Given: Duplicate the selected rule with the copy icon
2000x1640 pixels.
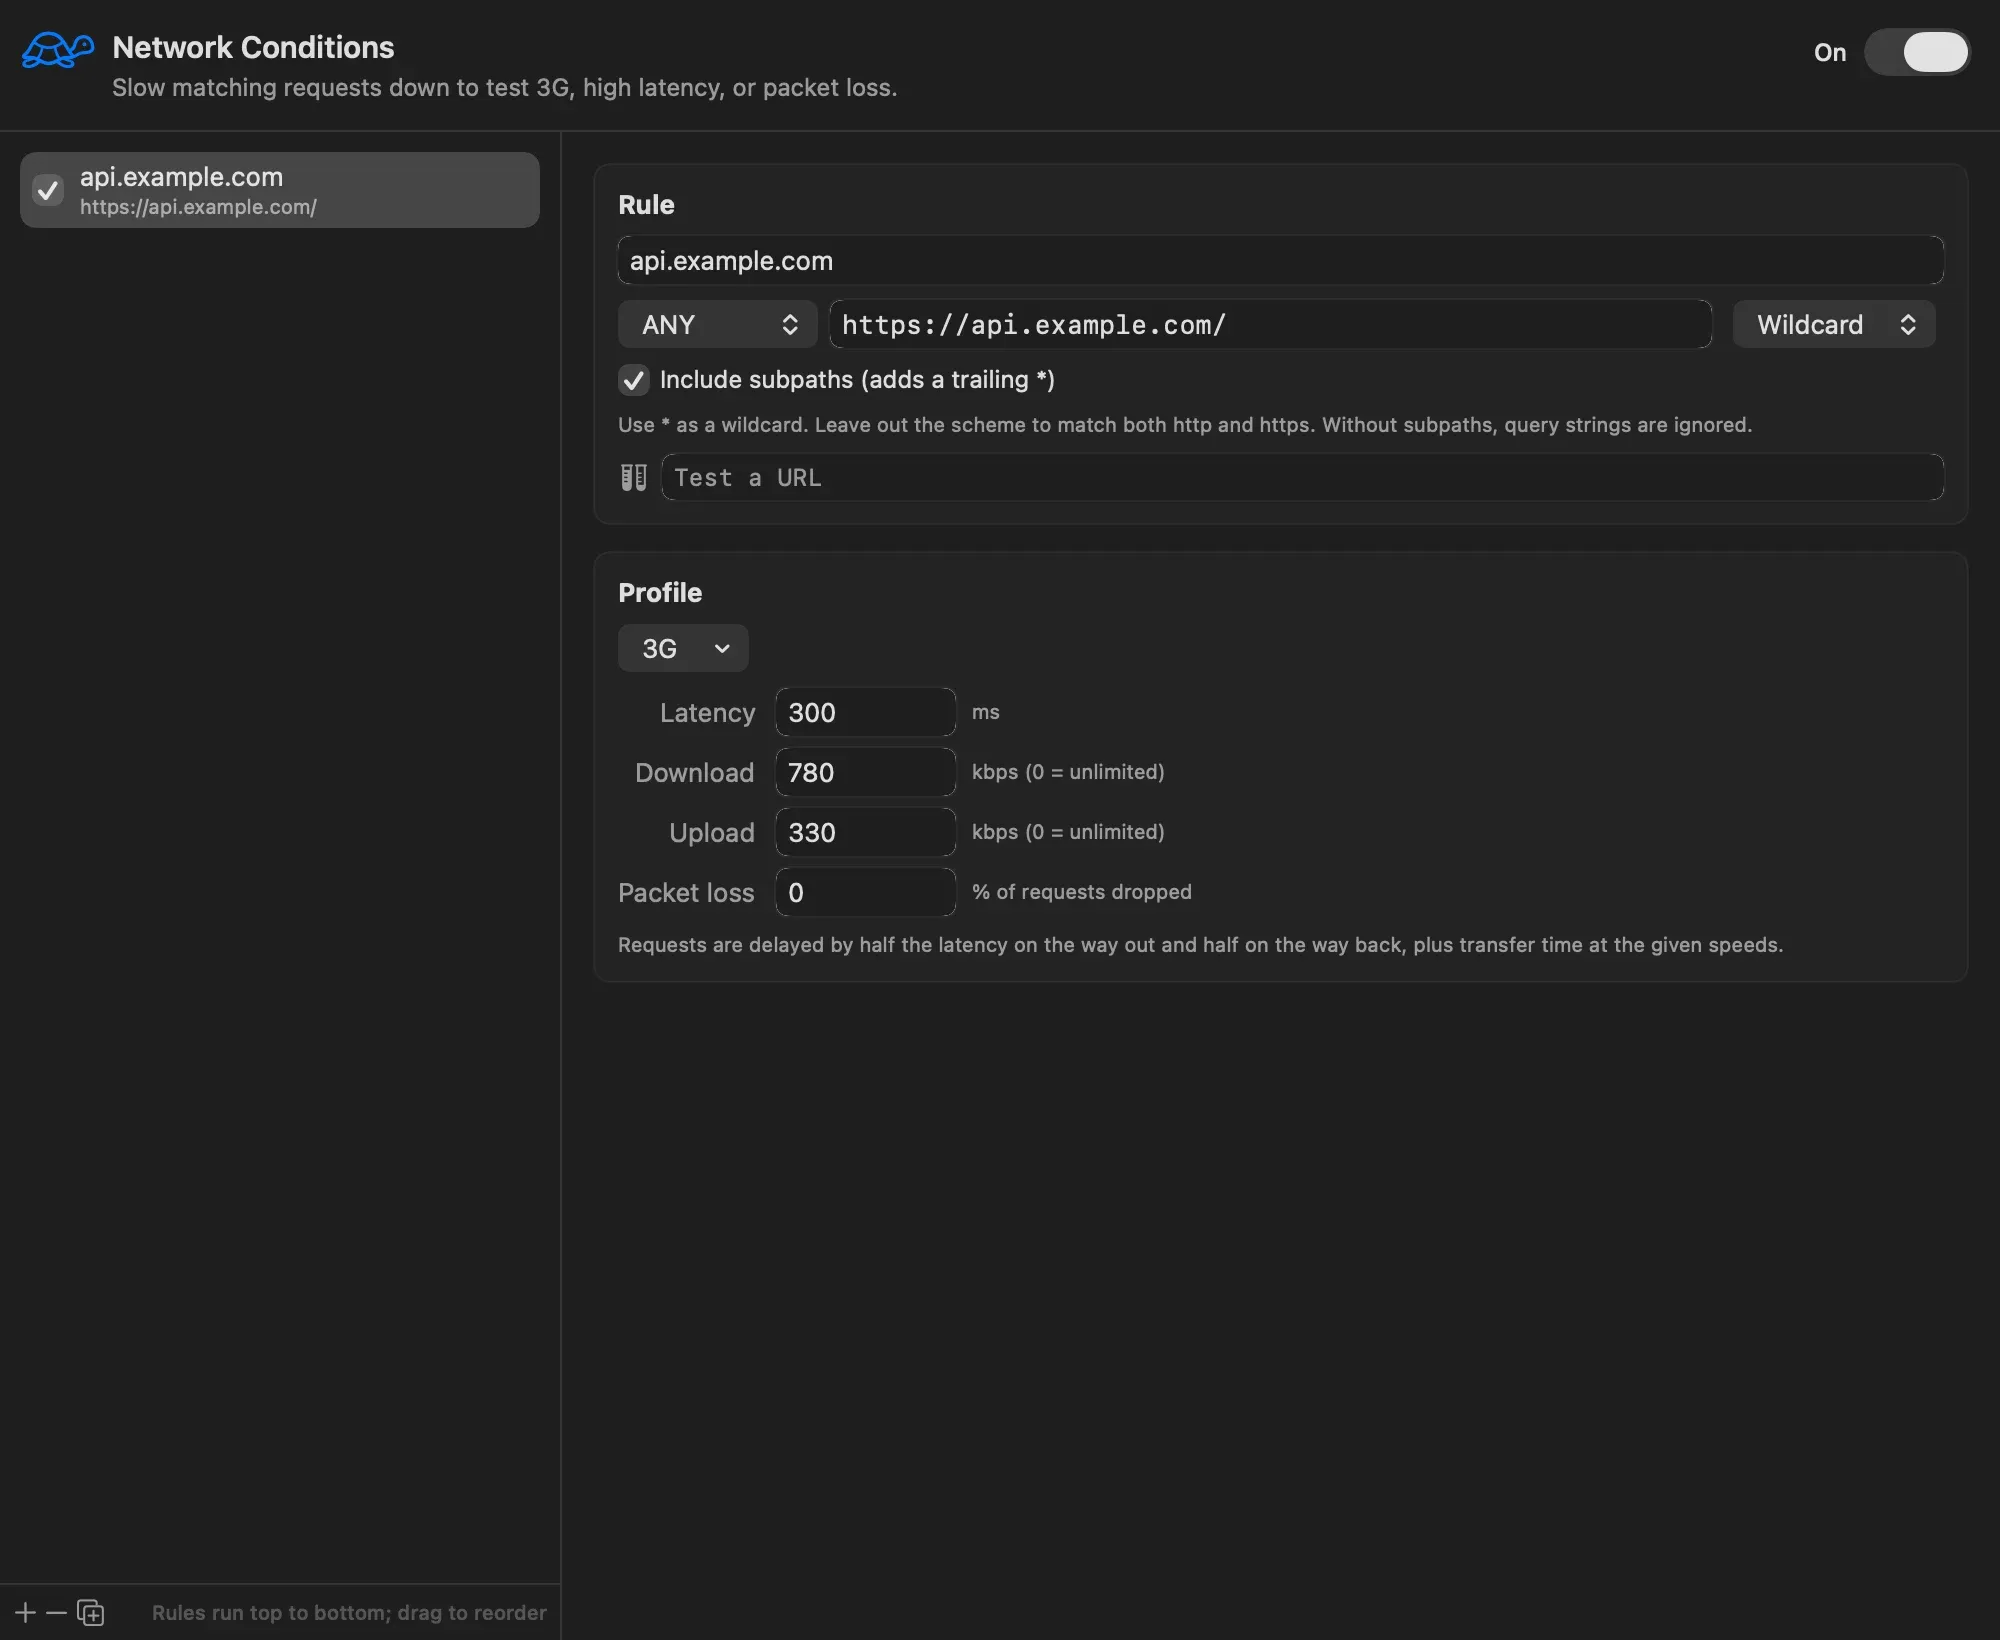Looking at the screenshot, I should coord(91,1612).
